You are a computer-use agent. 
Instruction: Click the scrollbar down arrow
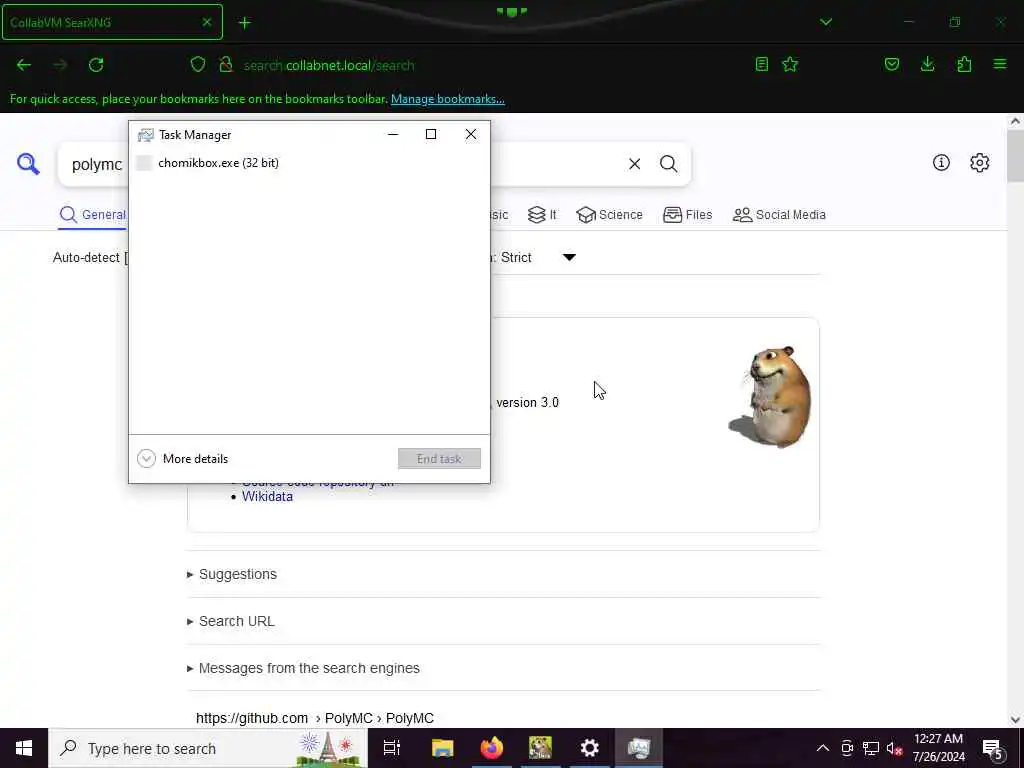tap(1015, 720)
